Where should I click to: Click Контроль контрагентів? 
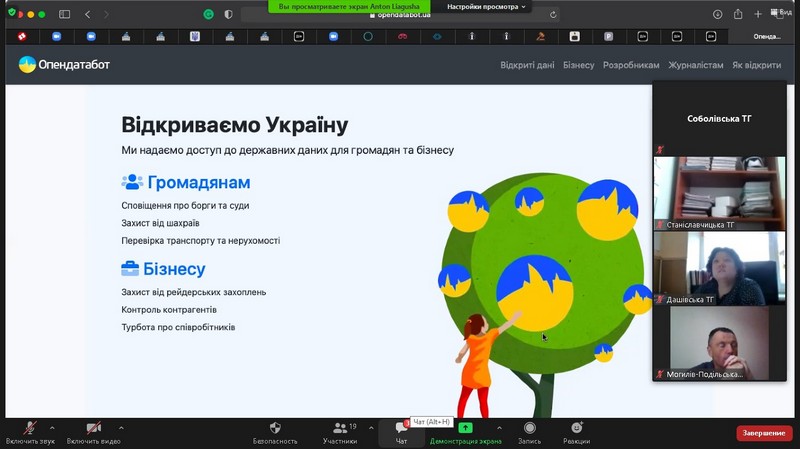169,310
